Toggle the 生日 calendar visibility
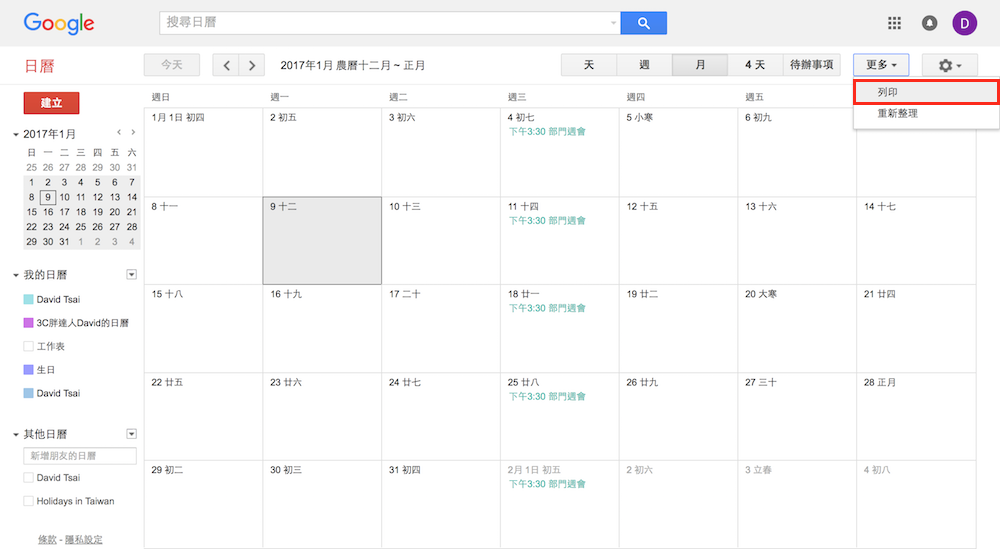Image resolution: width=1000 pixels, height=549 pixels. pyautogui.click(x=29, y=370)
